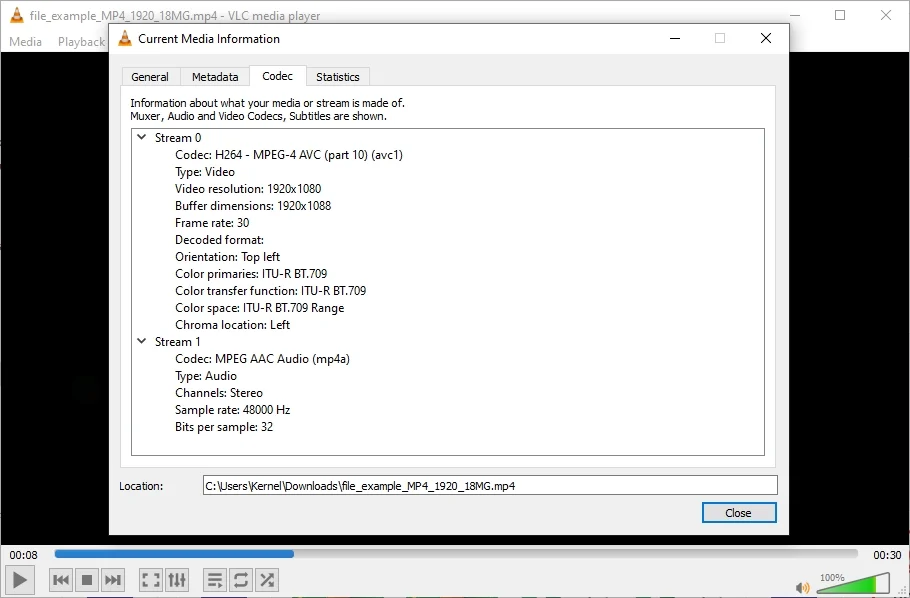910x598 pixels.
Task: Select 'Sample rate: 48000 Hz' row
Action: point(232,410)
